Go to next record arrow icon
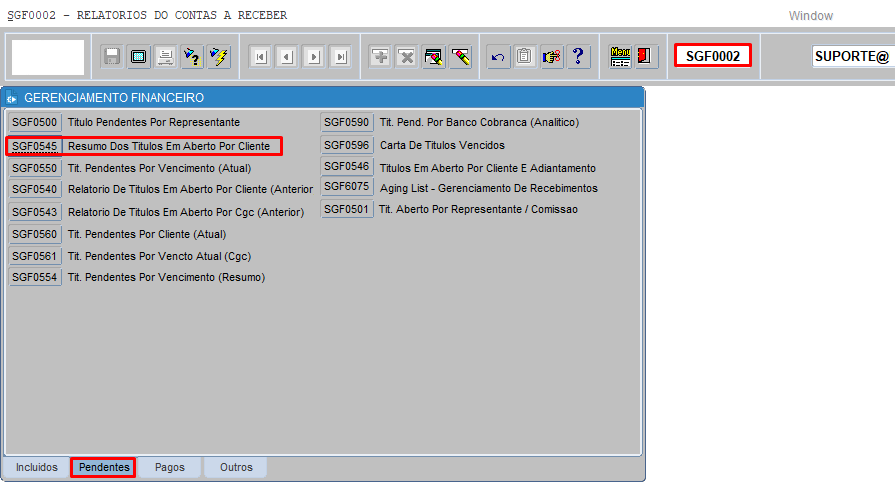This screenshot has width=895, height=484. (314, 57)
